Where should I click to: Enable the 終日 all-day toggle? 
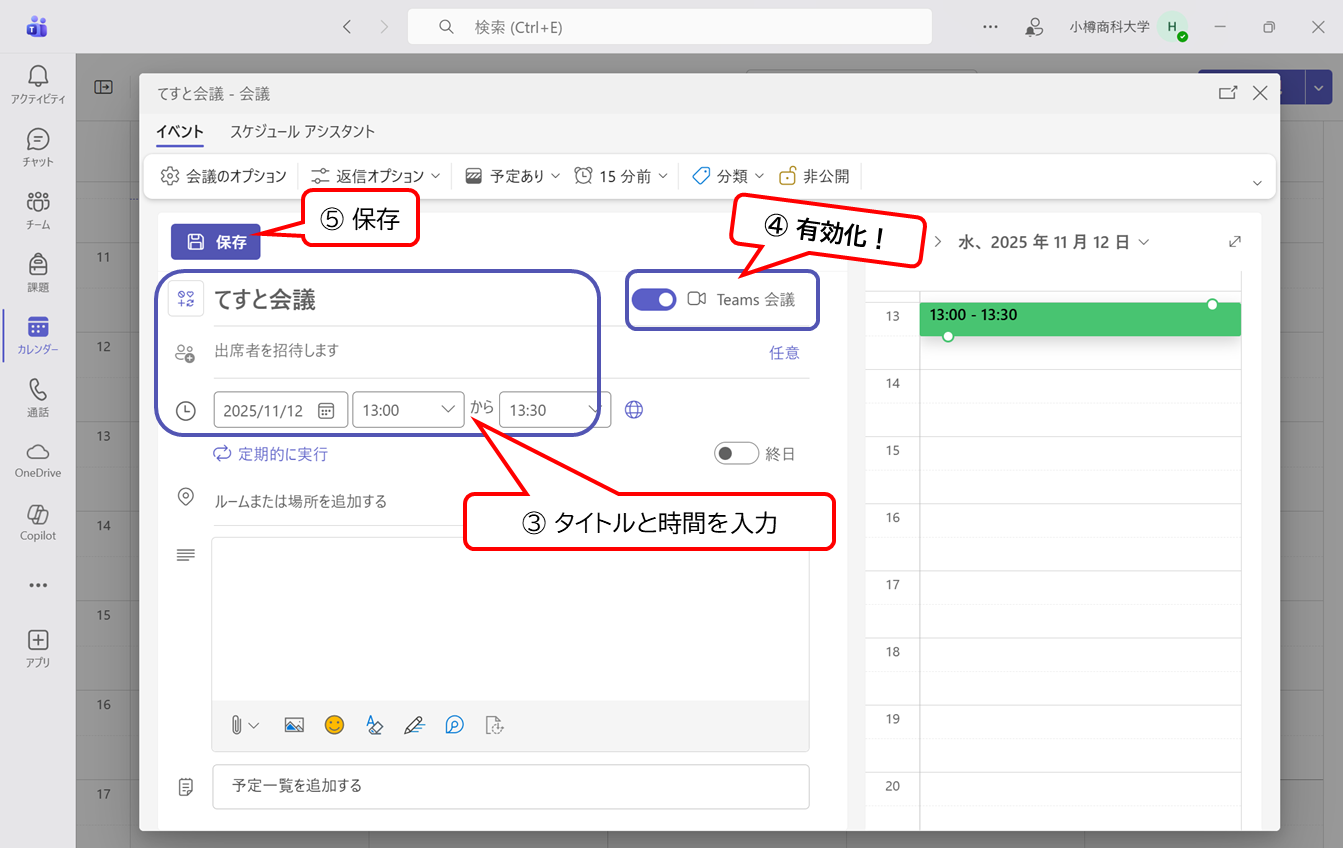(x=736, y=454)
